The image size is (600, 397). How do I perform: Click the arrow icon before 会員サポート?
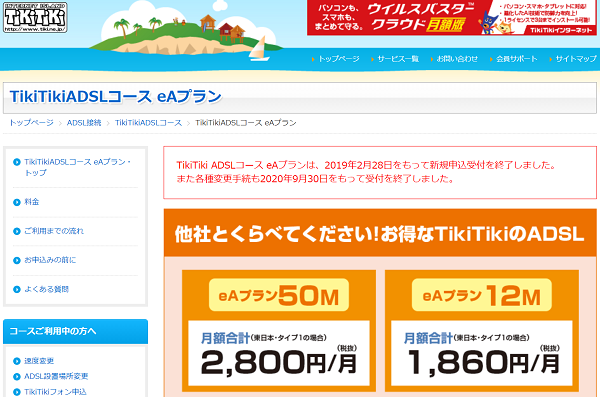pyautogui.click(x=491, y=59)
